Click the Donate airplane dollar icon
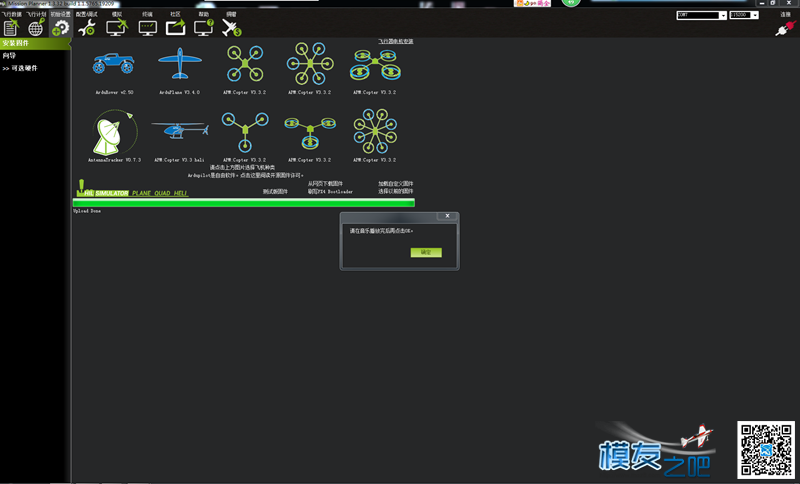Viewport: 800px width, 484px height. pos(231,28)
